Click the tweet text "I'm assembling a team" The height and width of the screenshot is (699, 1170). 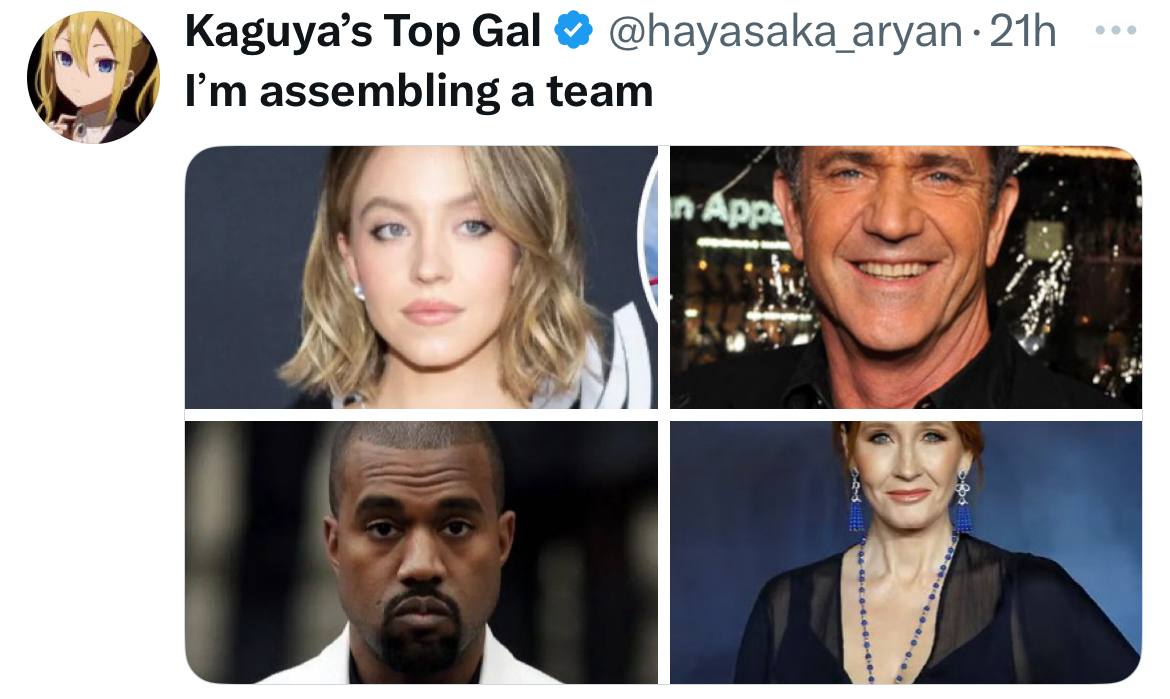point(419,92)
